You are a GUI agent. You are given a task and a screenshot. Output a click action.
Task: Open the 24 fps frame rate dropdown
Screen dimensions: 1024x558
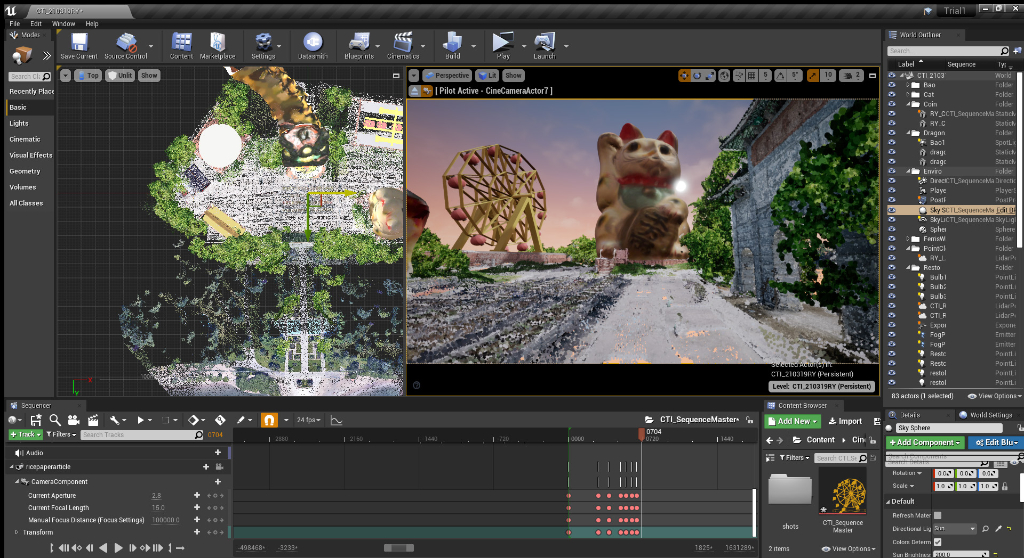coord(307,420)
